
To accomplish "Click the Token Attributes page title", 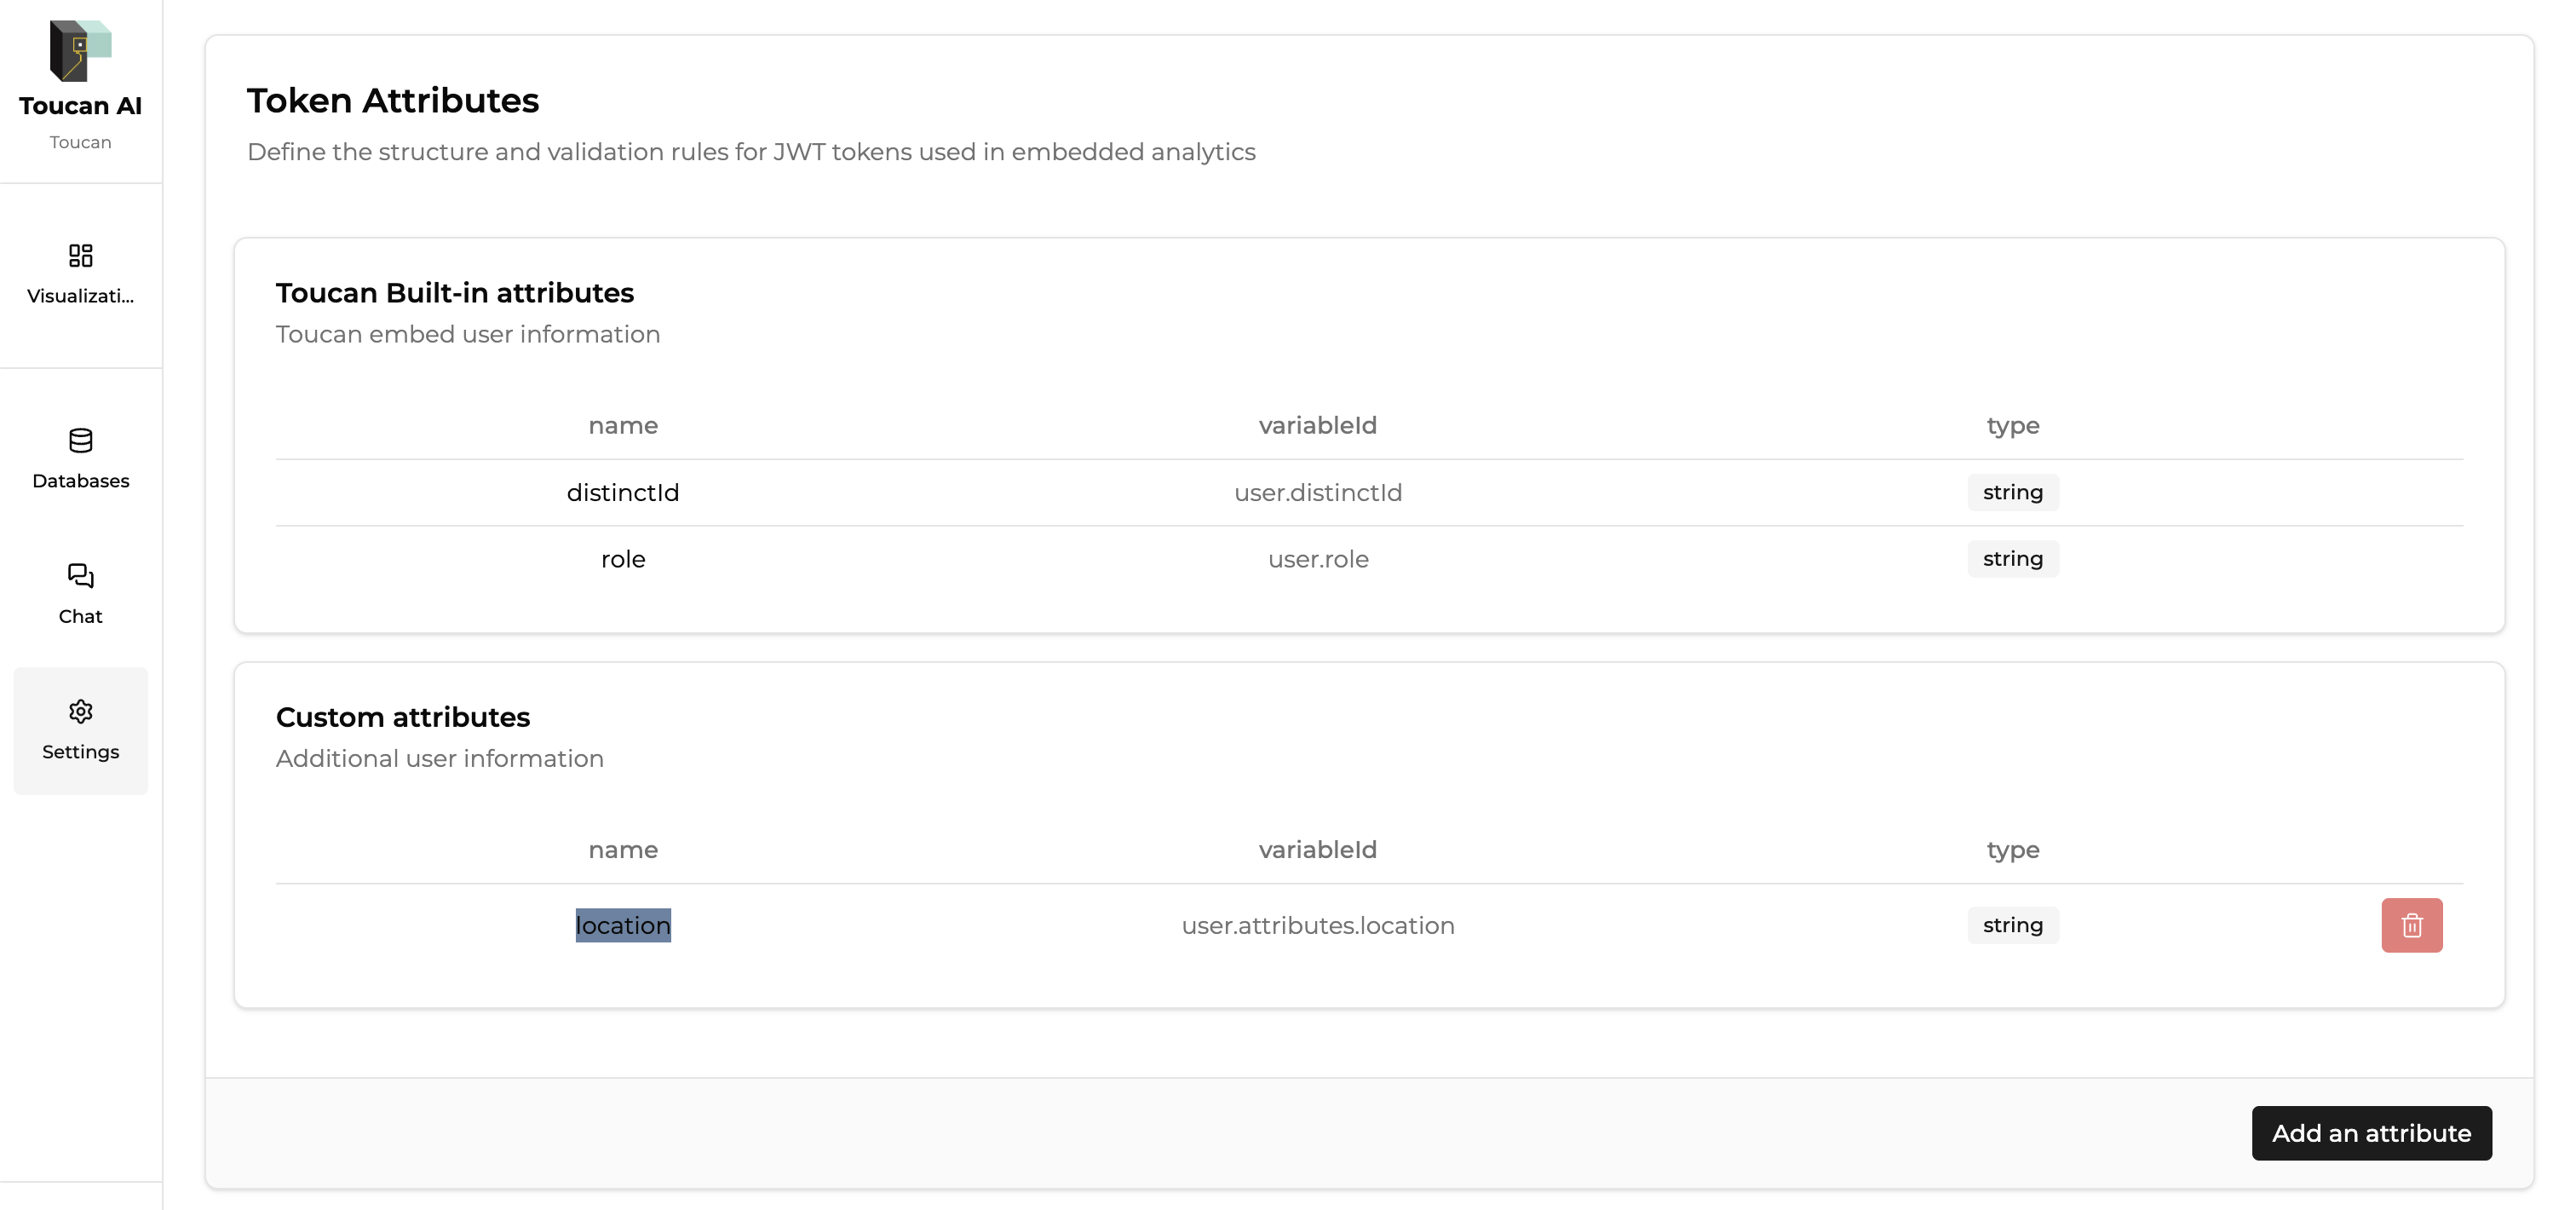I will 392,101.
